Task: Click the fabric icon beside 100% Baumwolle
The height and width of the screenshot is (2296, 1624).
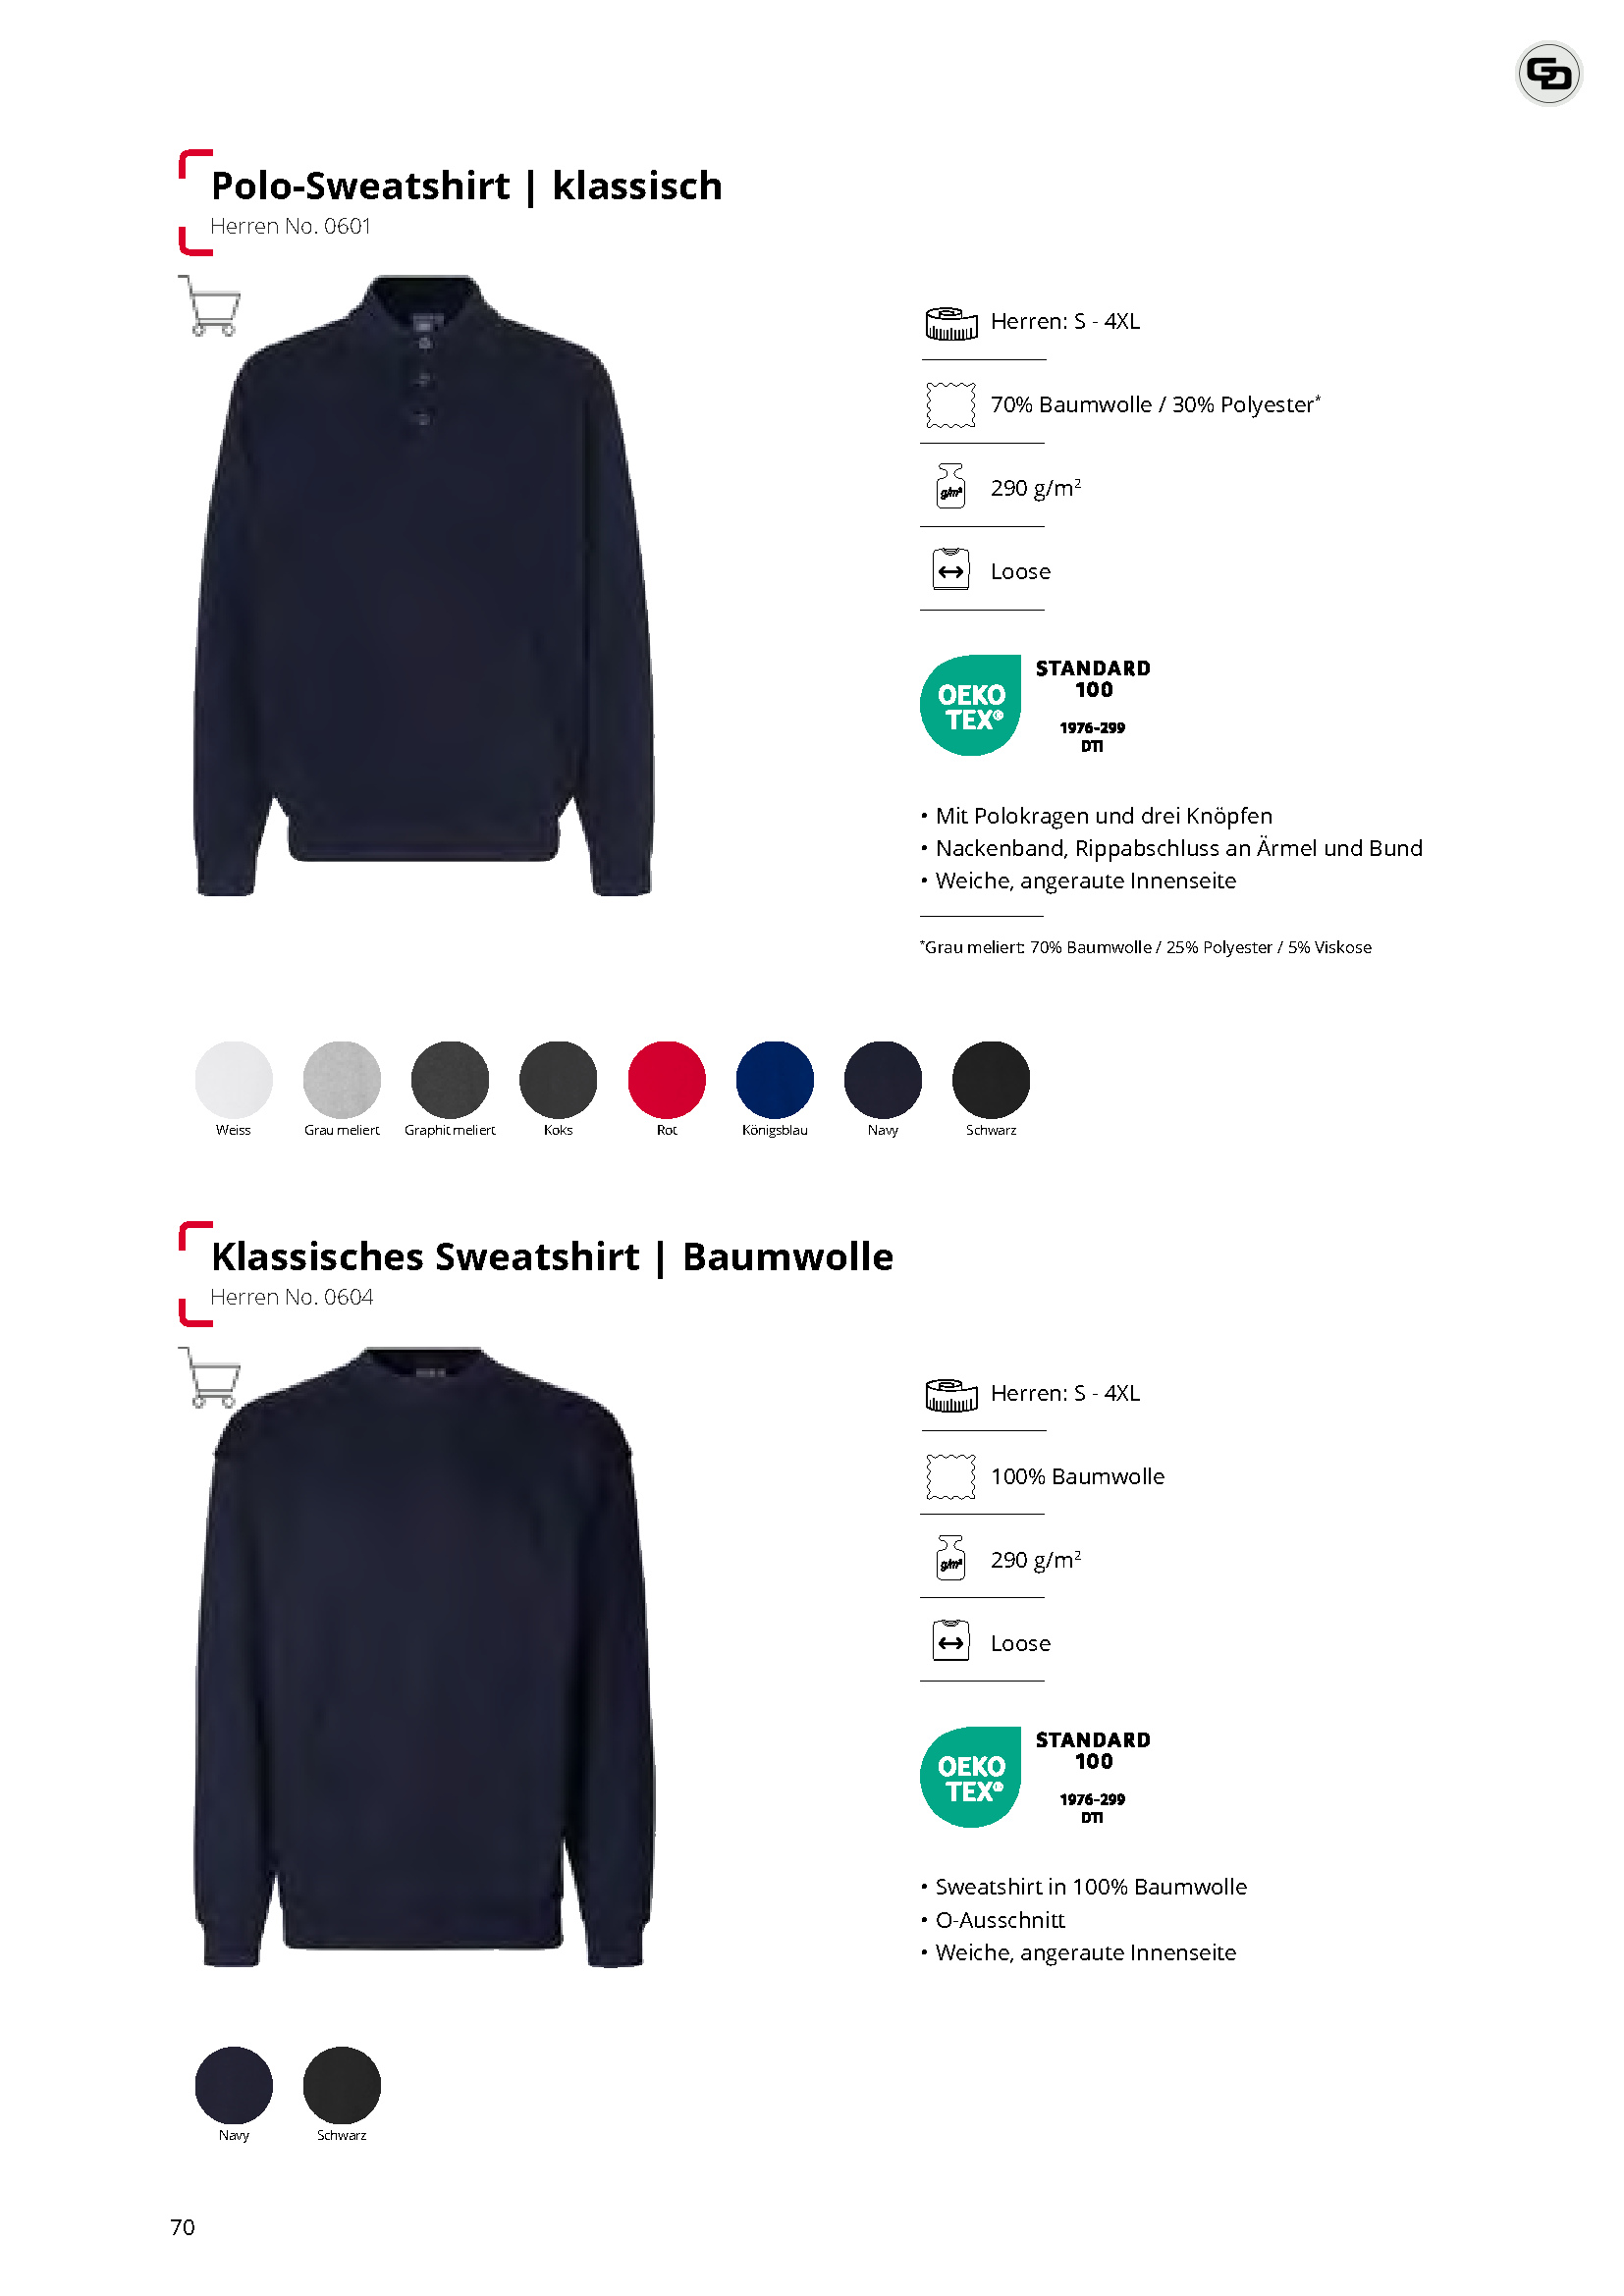Action: click(950, 1477)
